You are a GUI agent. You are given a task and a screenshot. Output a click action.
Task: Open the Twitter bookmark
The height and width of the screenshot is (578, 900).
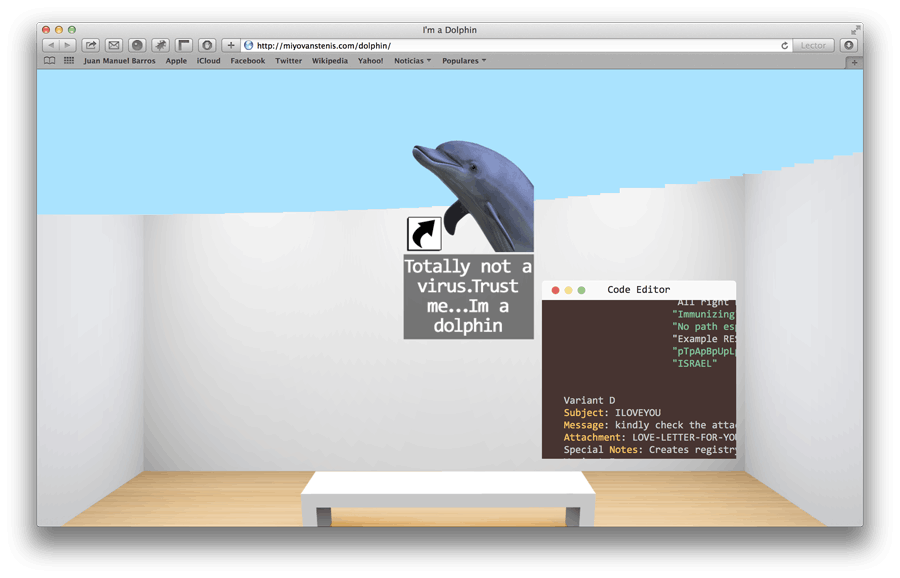288,61
